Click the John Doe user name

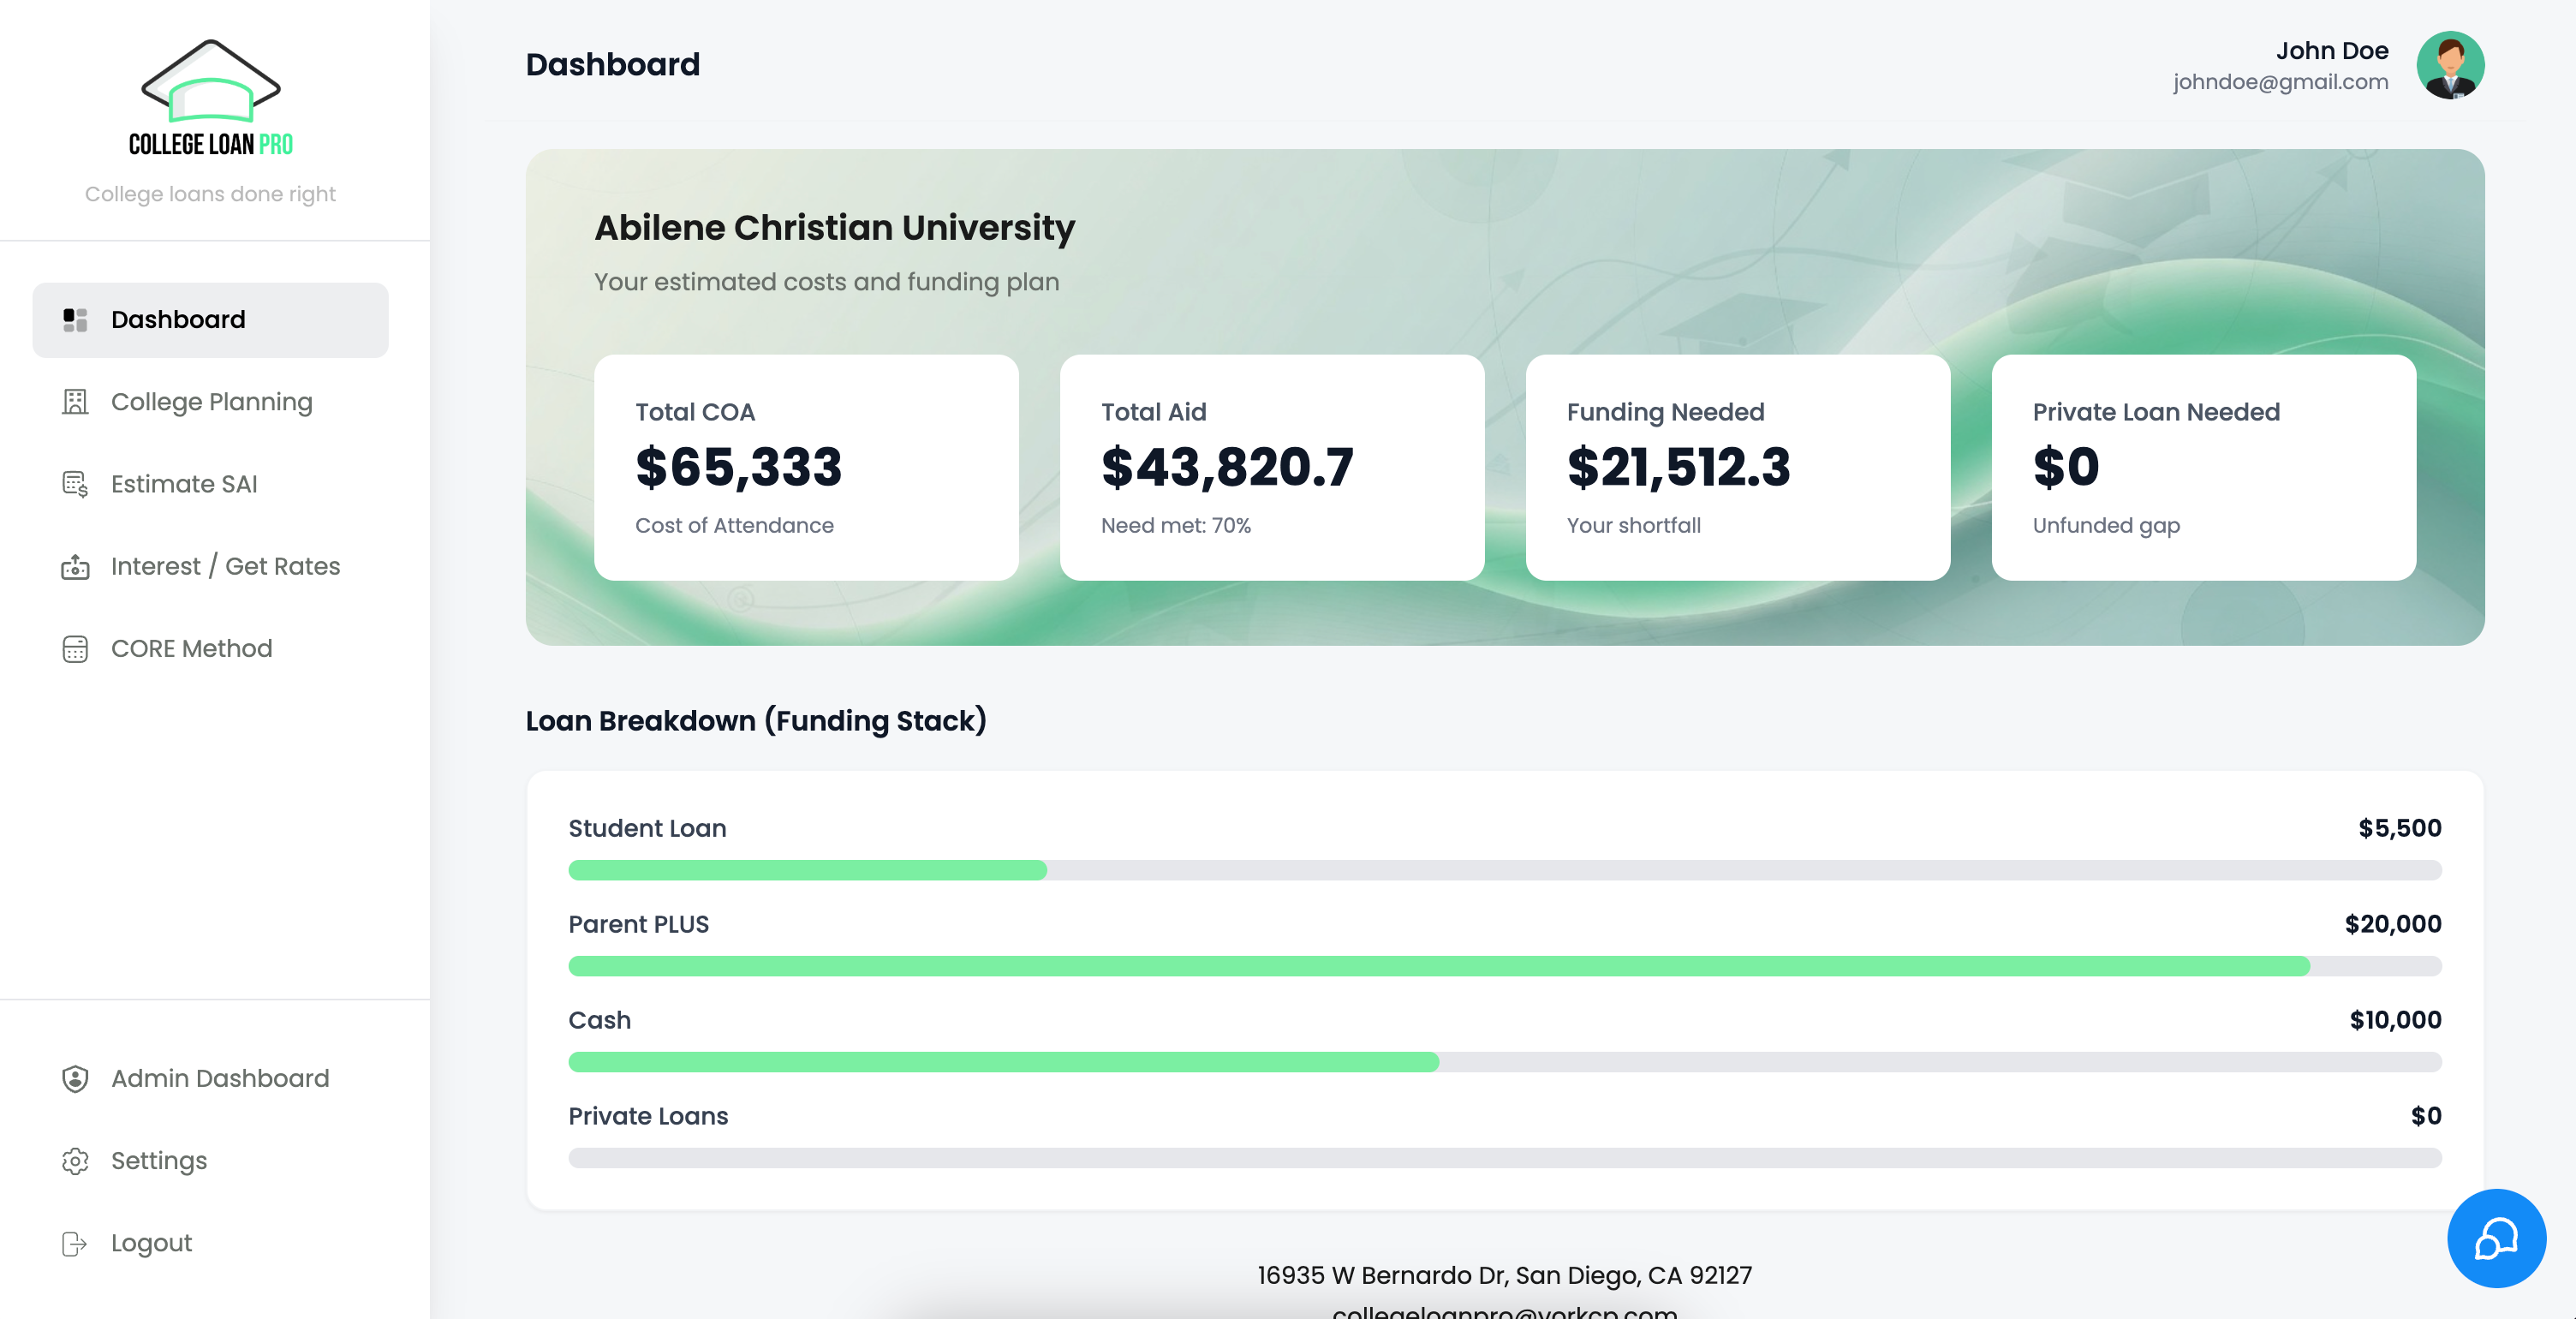click(2332, 51)
